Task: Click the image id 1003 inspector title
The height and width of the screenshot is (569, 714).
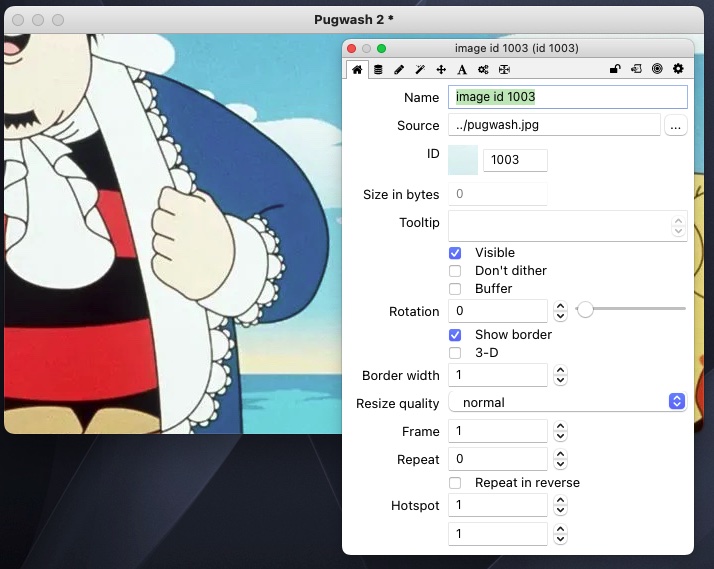Action: pyautogui.click(x=516, y=48)
